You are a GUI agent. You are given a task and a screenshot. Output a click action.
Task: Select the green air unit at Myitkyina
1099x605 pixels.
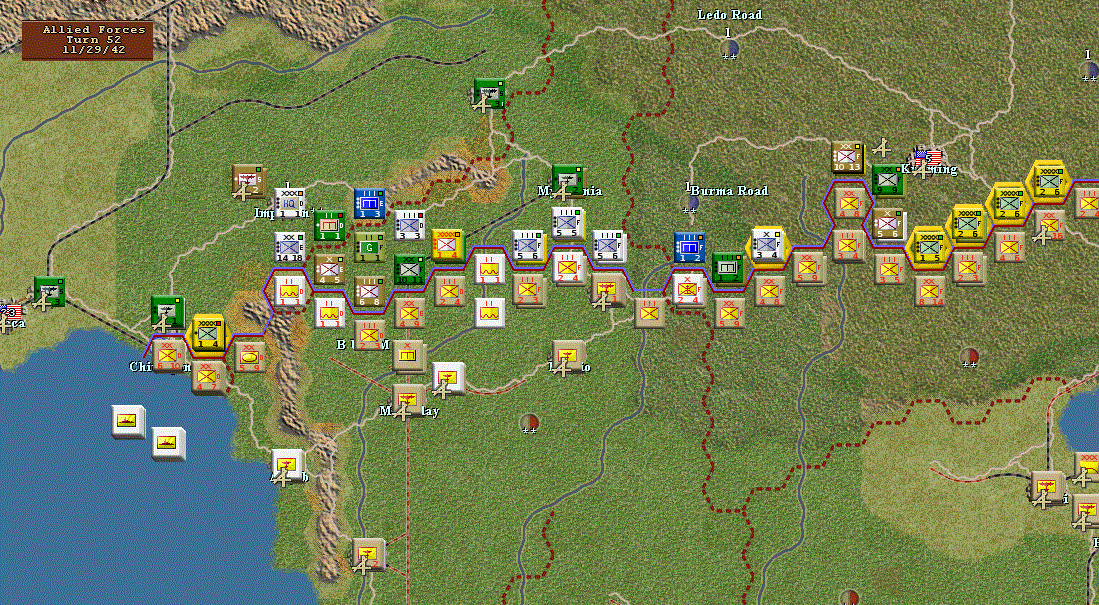566,180
